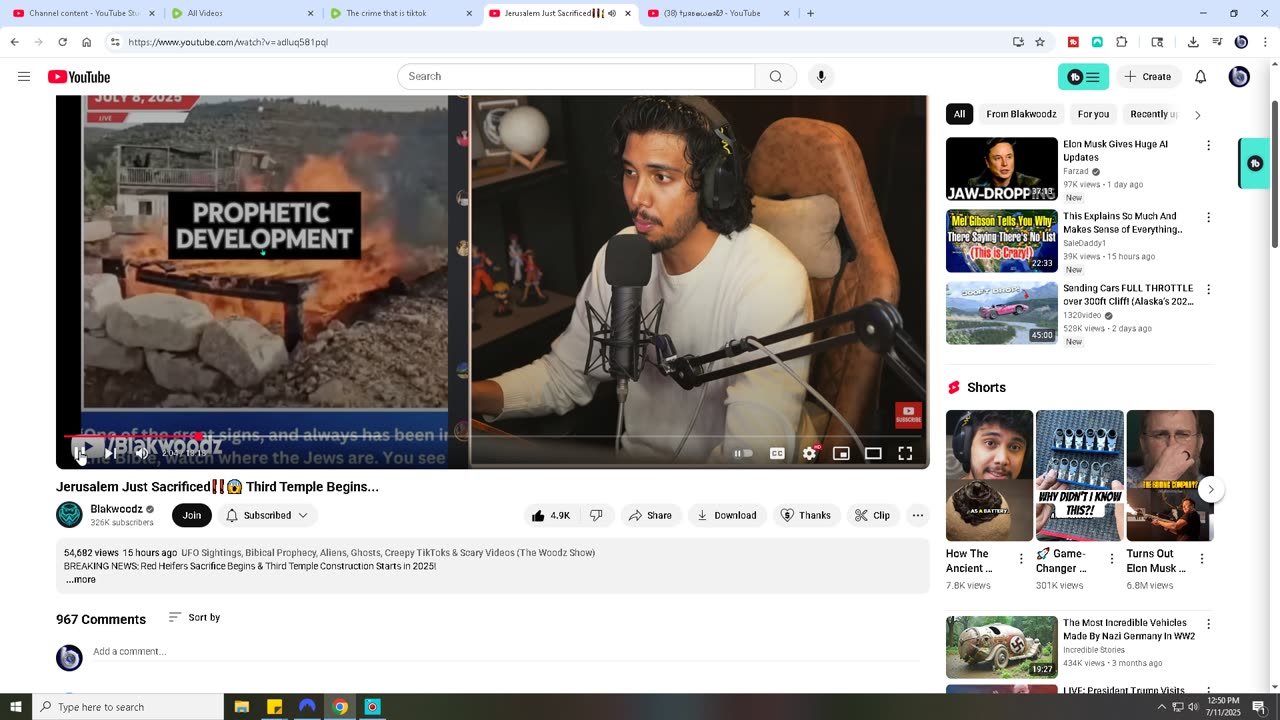Open Chrome downloads icon

tap(1193, 42)
